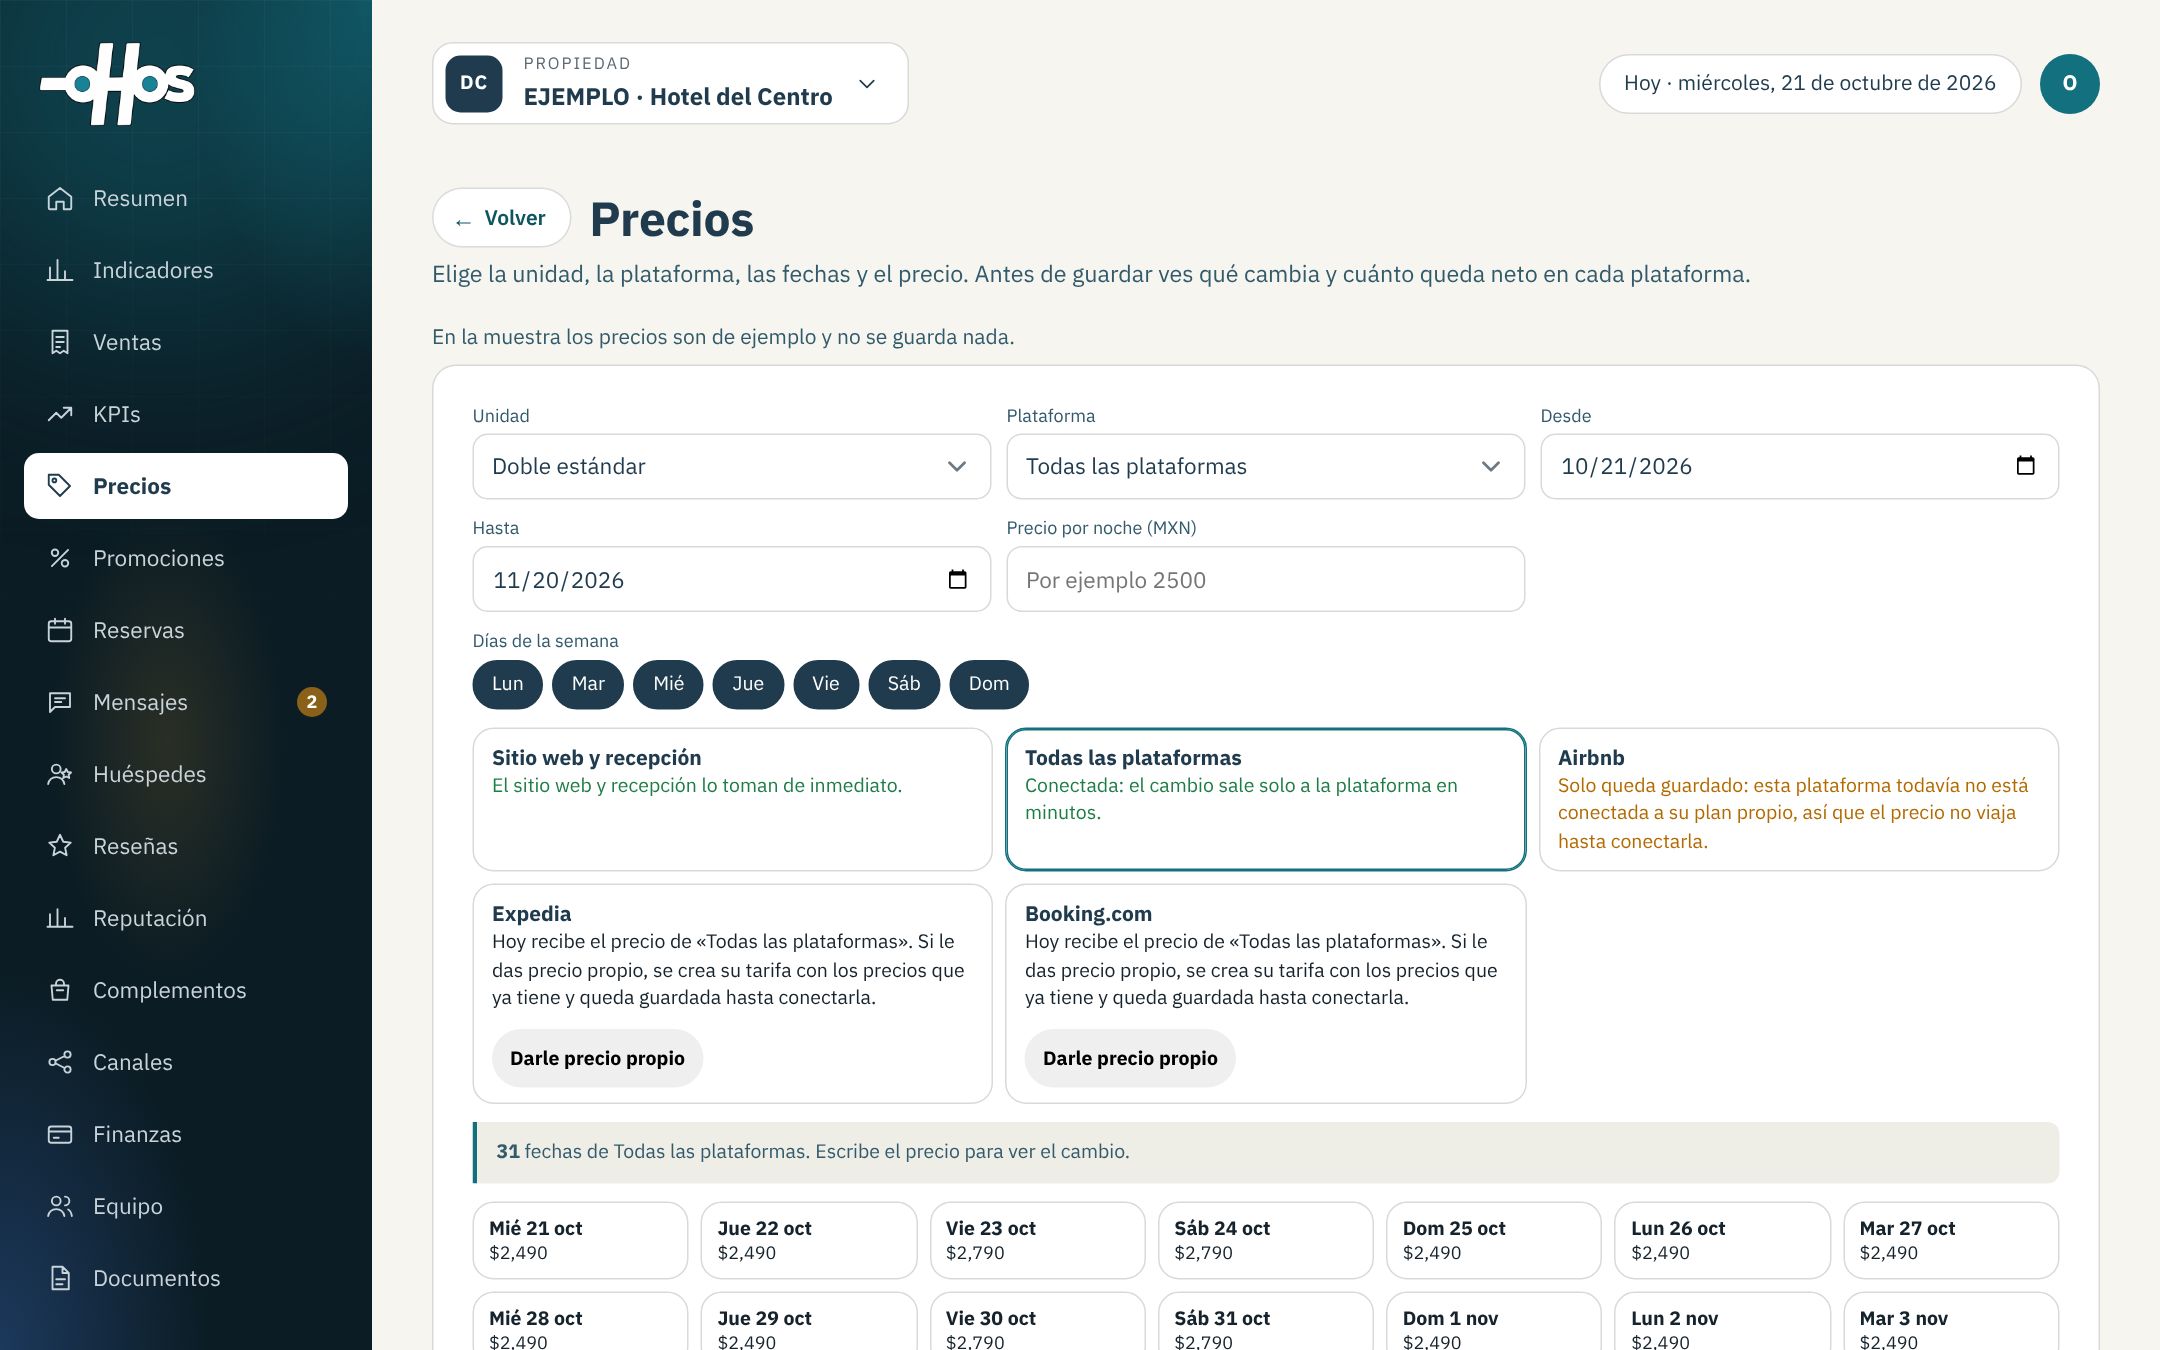Expand the Hotel del Centro property selector
This screenshot has width=2160, height=1350.
point(670,84)
